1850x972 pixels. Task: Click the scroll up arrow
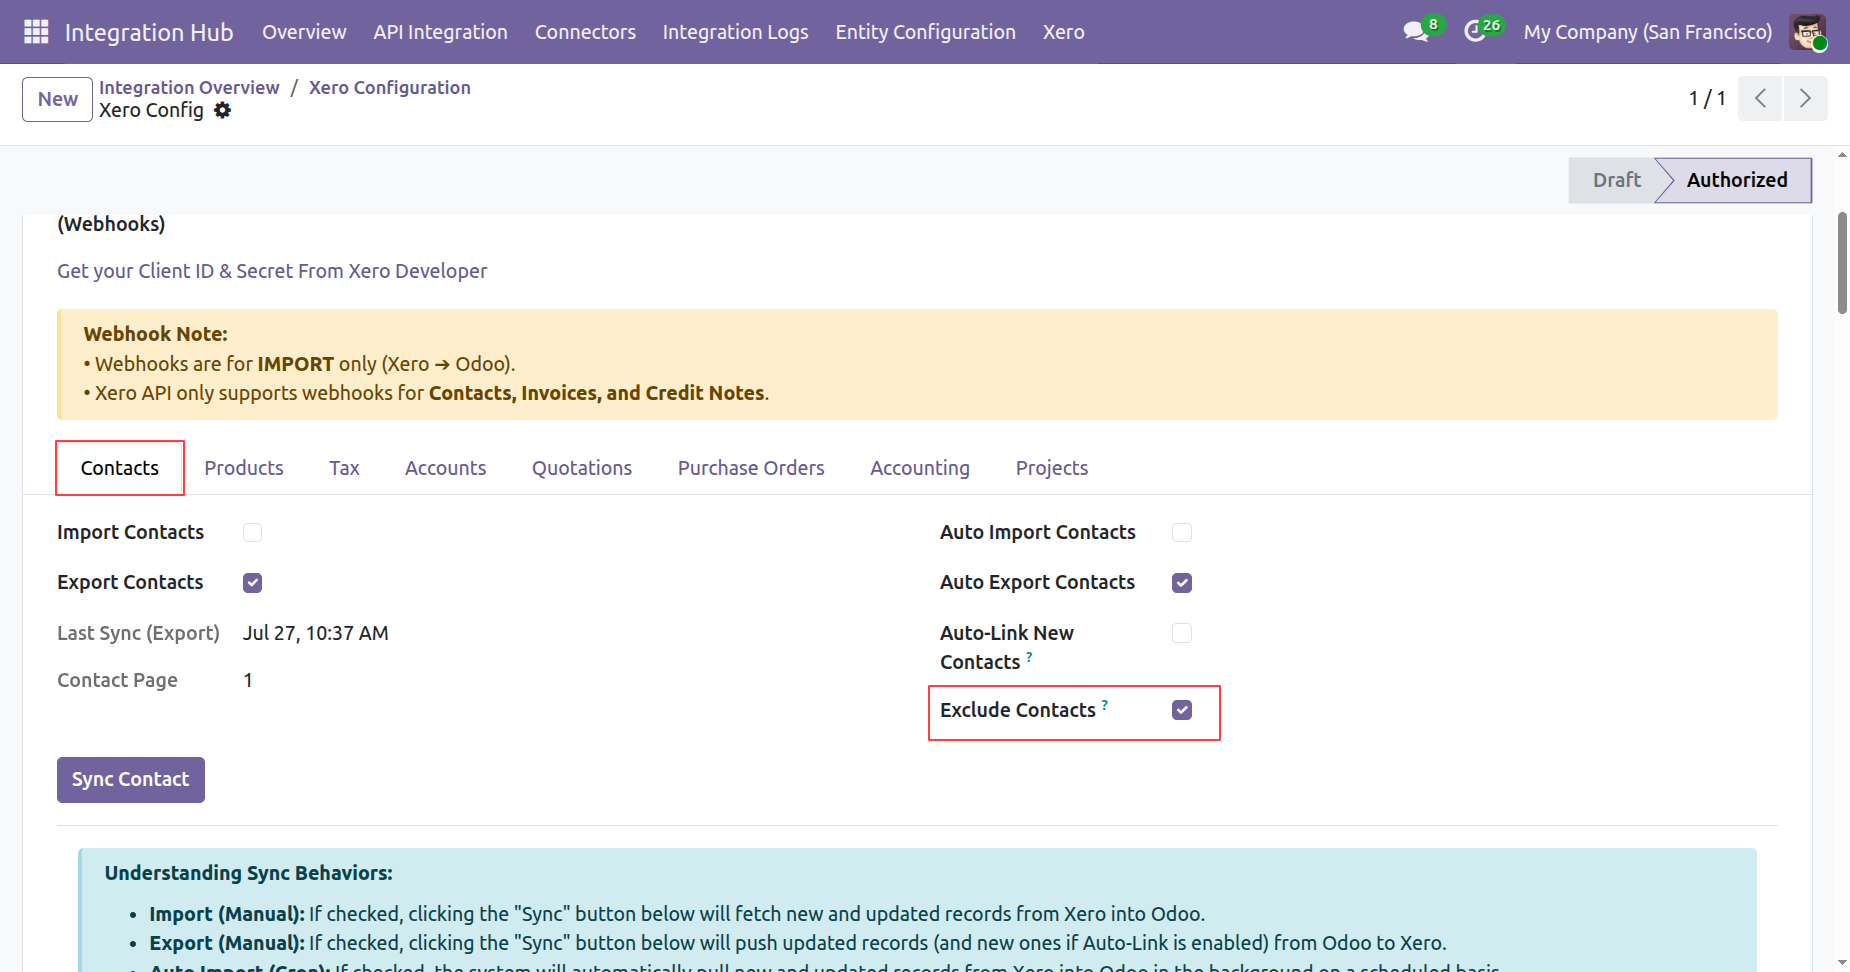point(1842,155)
